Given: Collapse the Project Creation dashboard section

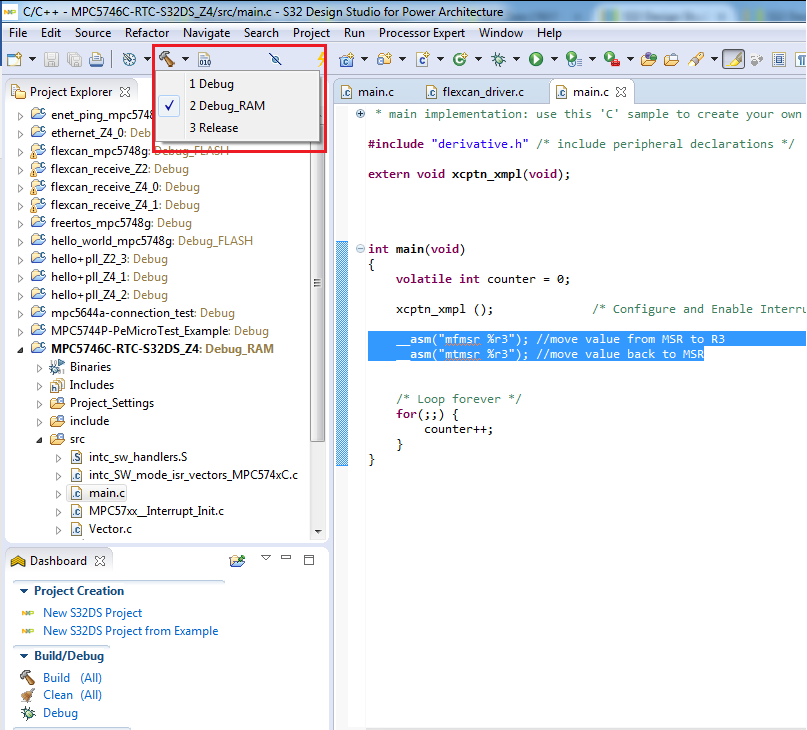Looking at the screenshot, I should pyautogui.click(x=24, y=591).
